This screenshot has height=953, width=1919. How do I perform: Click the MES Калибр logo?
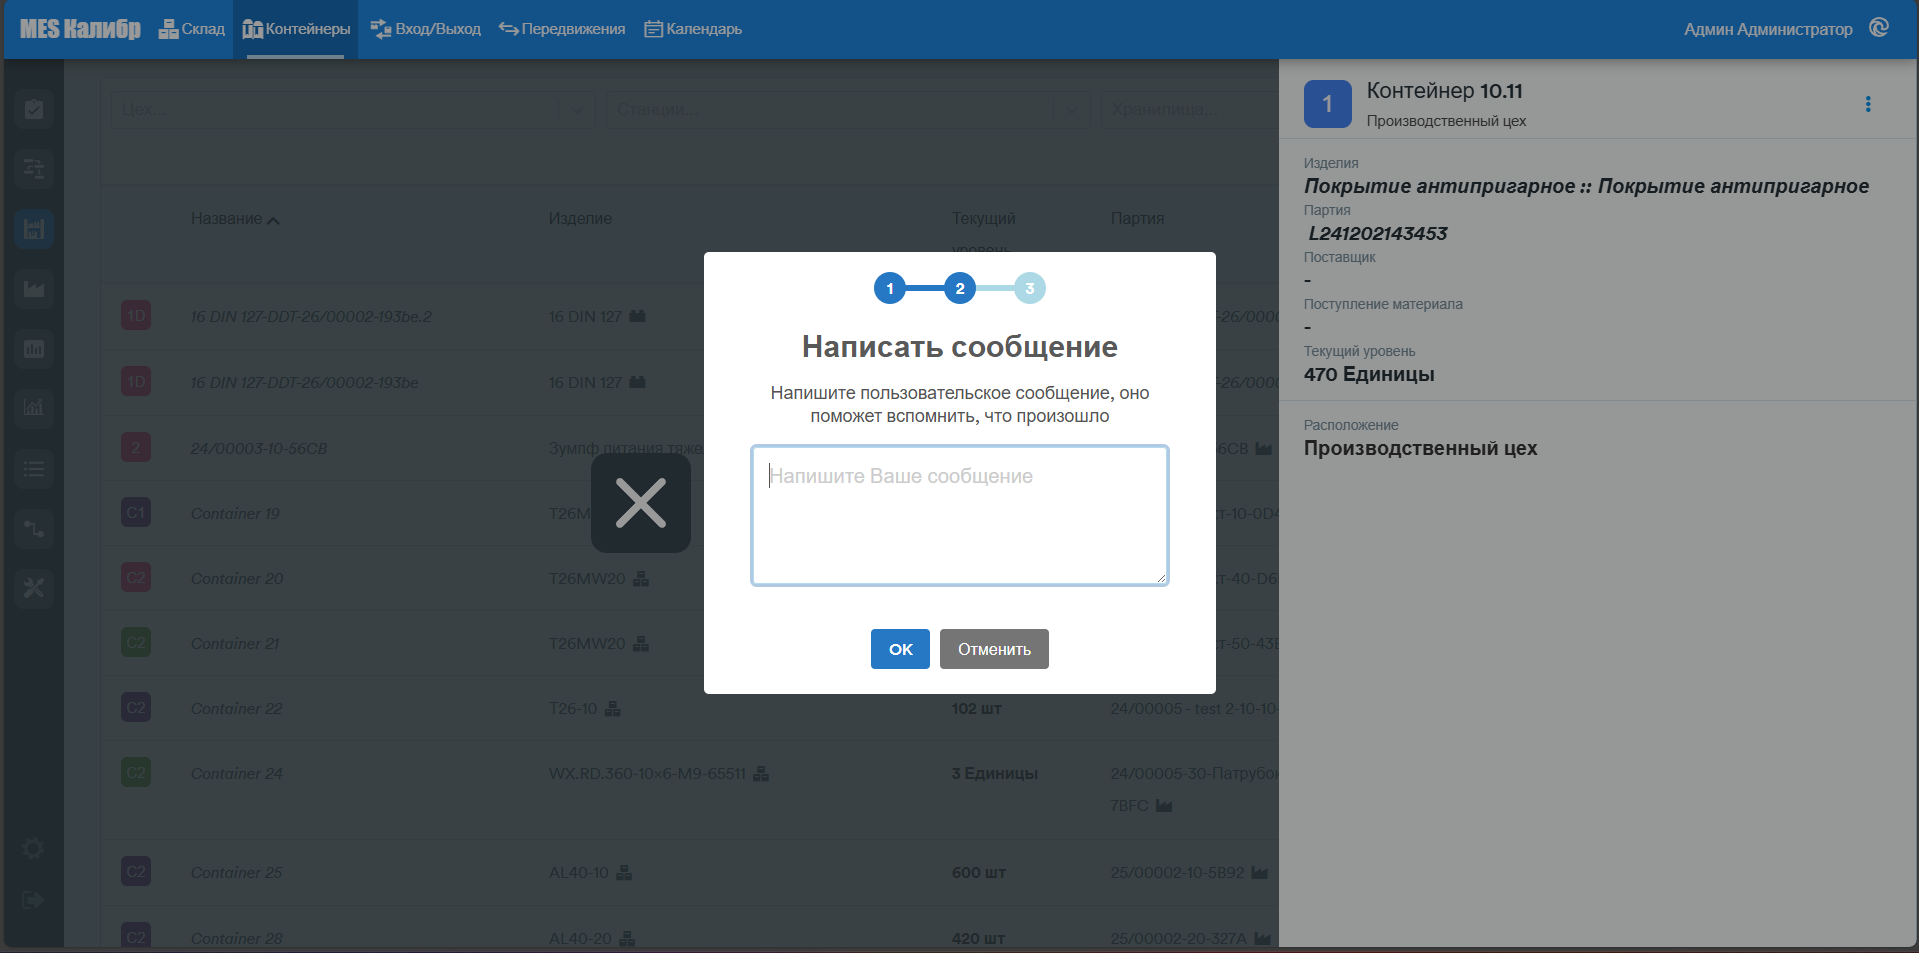point(80,29)
